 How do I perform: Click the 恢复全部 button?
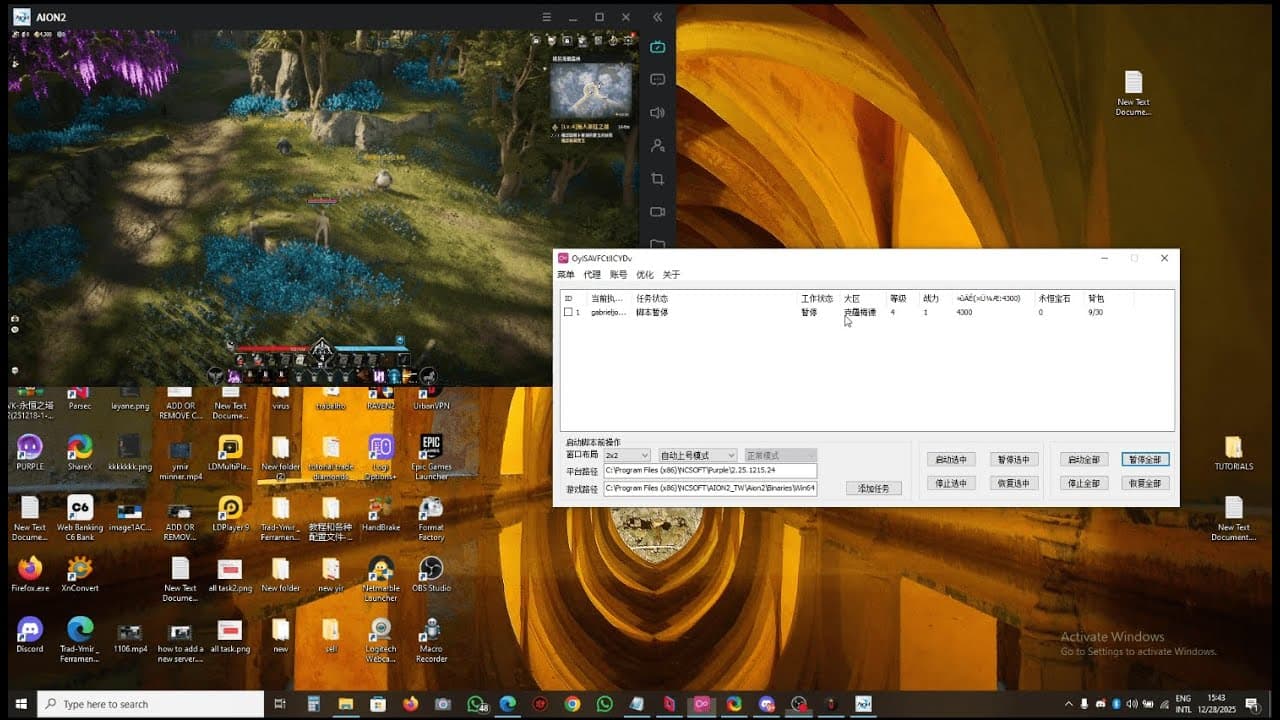pyautogui.click(x=1145, y=483)
